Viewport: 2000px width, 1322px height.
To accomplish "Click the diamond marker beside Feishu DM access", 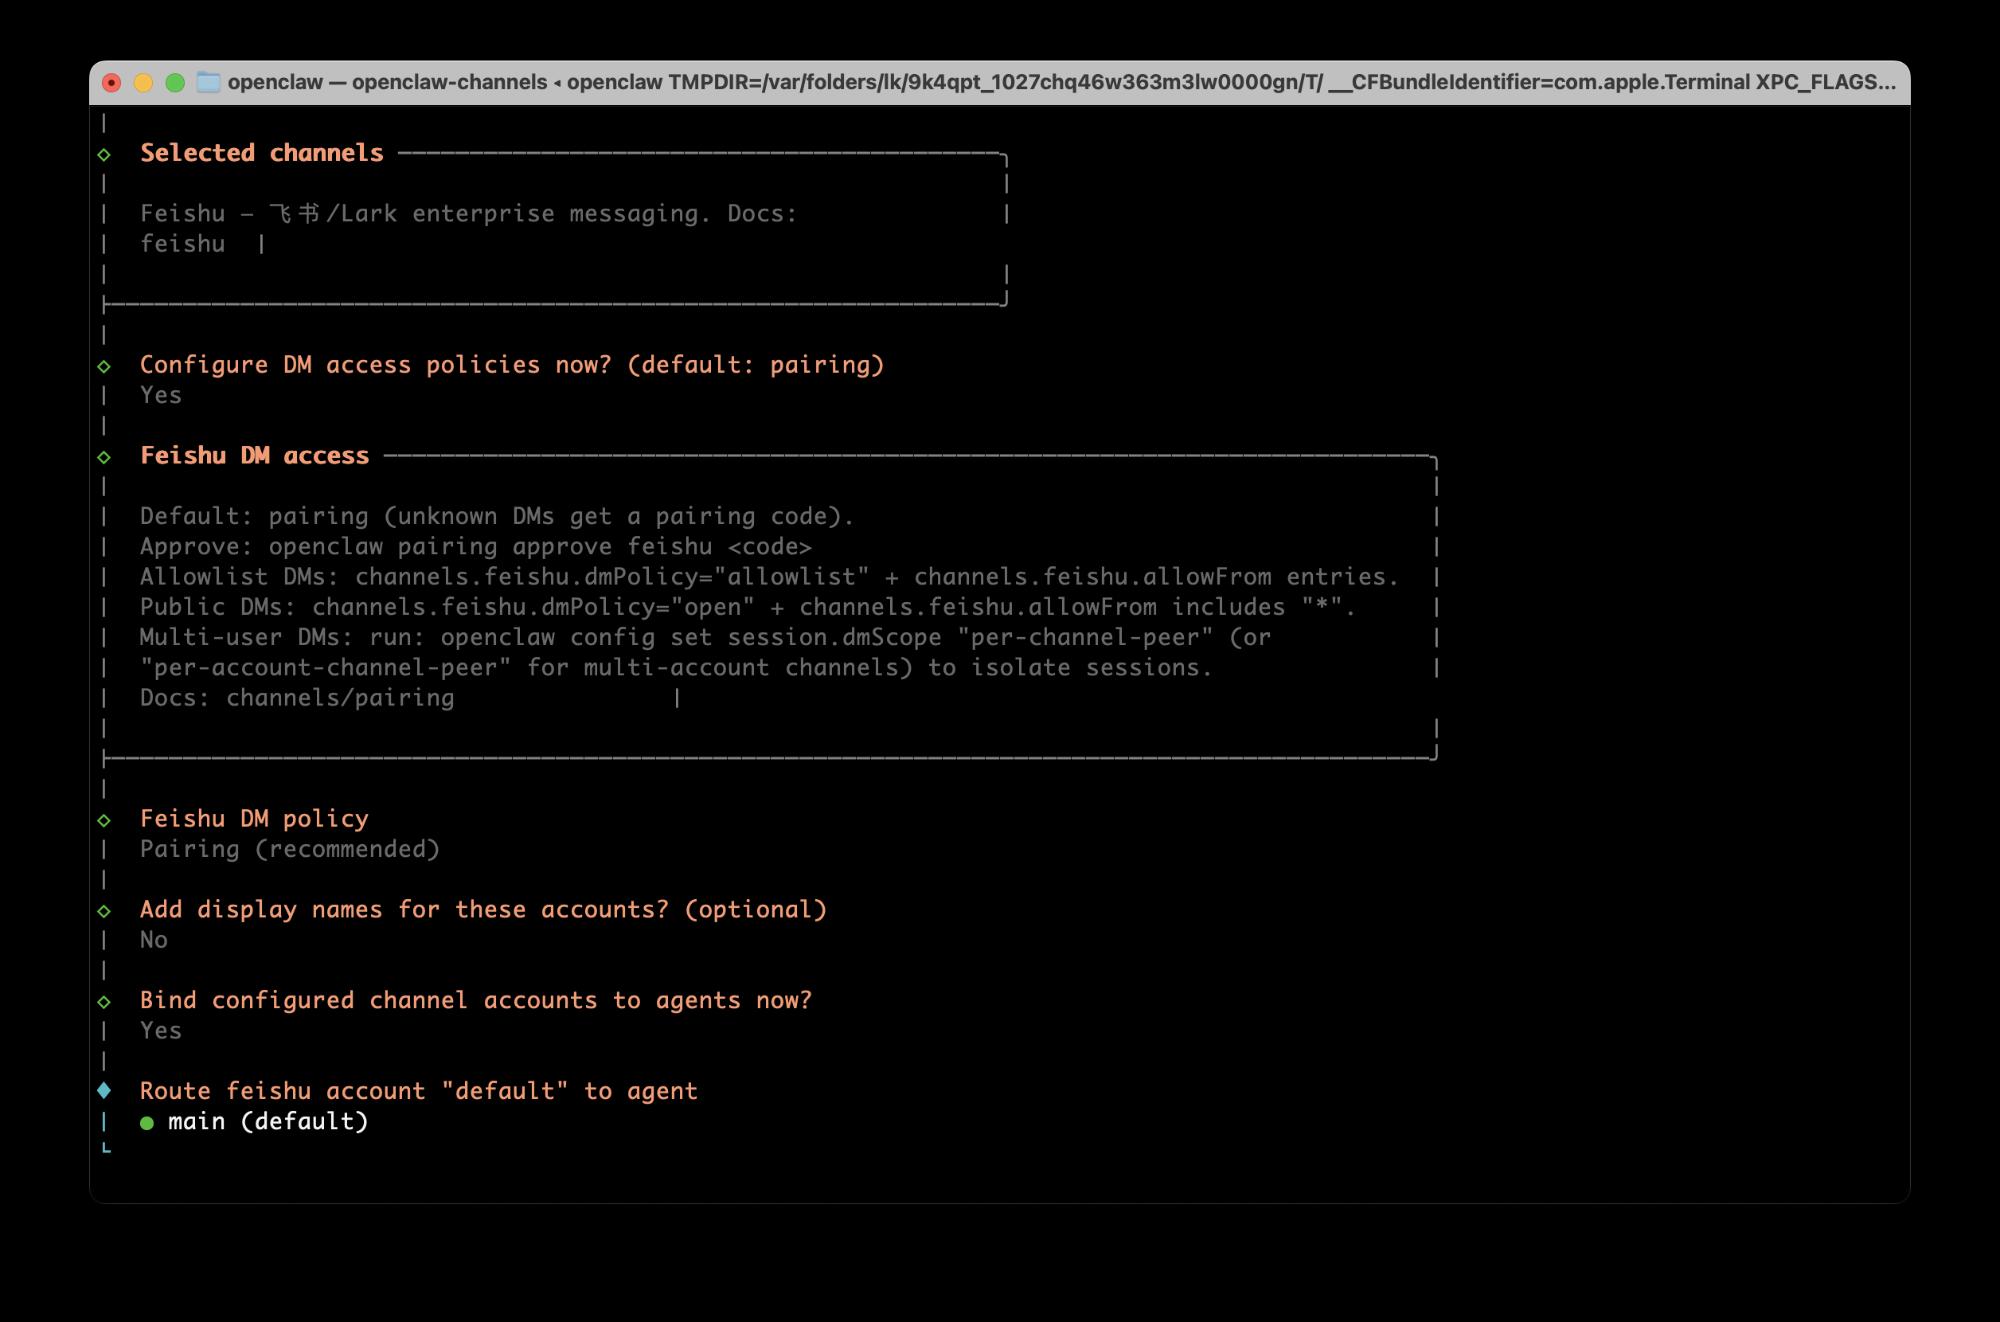I will [104, 457].
